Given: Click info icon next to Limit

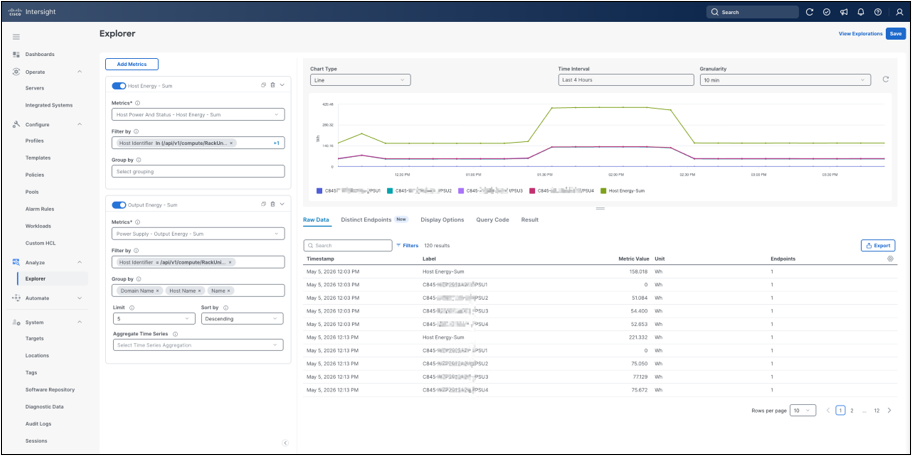Looking at the screenshot, I should [131, 308].
